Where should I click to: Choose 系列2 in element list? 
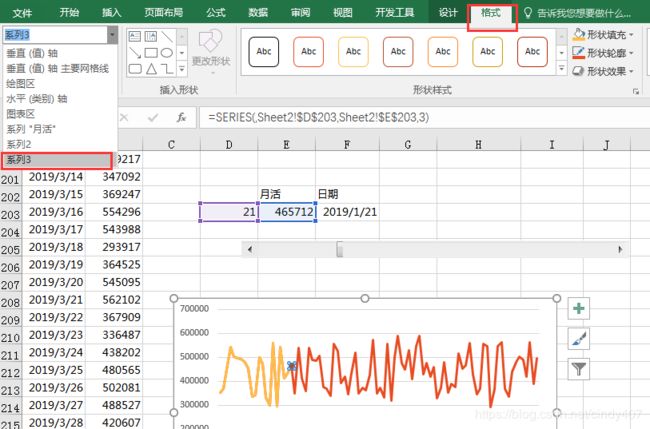coord(59,144)
